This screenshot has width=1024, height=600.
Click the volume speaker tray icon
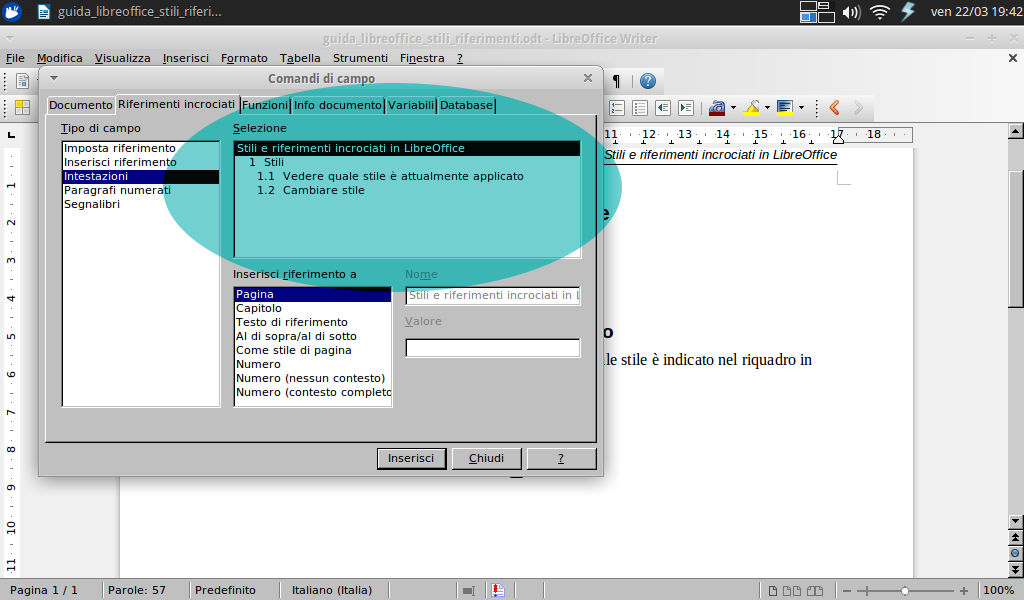point(851,12)
